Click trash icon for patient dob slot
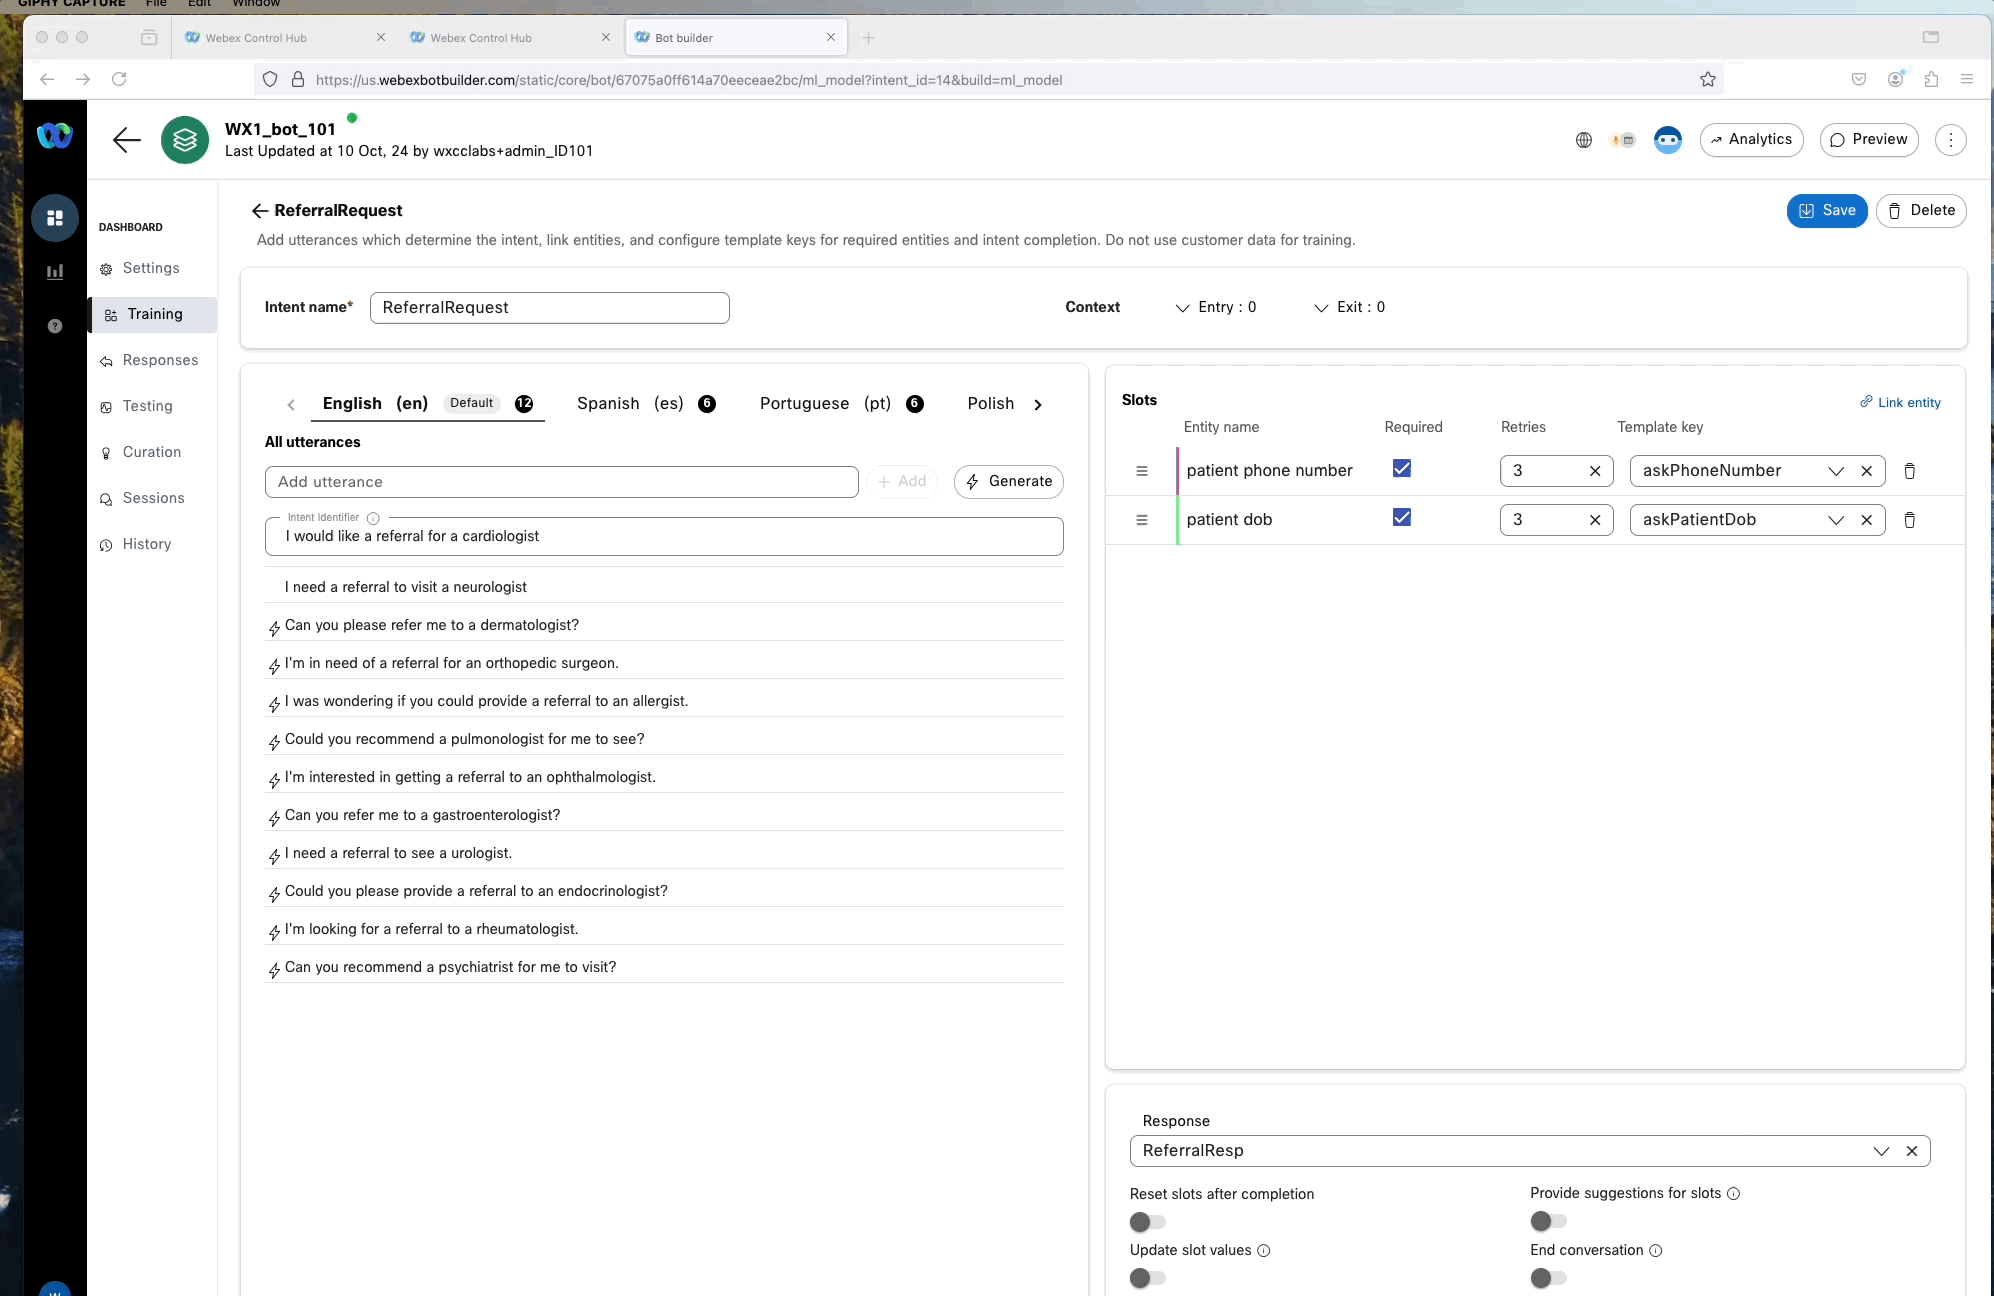Image resolution: width=1994 pixels, height=1296 pixels. (1909, 520)
